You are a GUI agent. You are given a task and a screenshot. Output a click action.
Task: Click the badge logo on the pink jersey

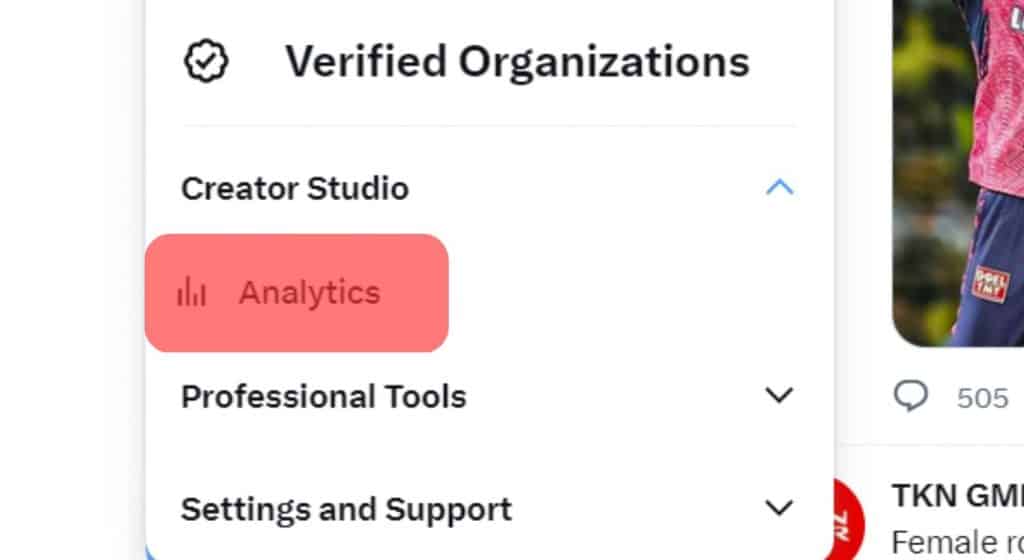coord(990,283)
